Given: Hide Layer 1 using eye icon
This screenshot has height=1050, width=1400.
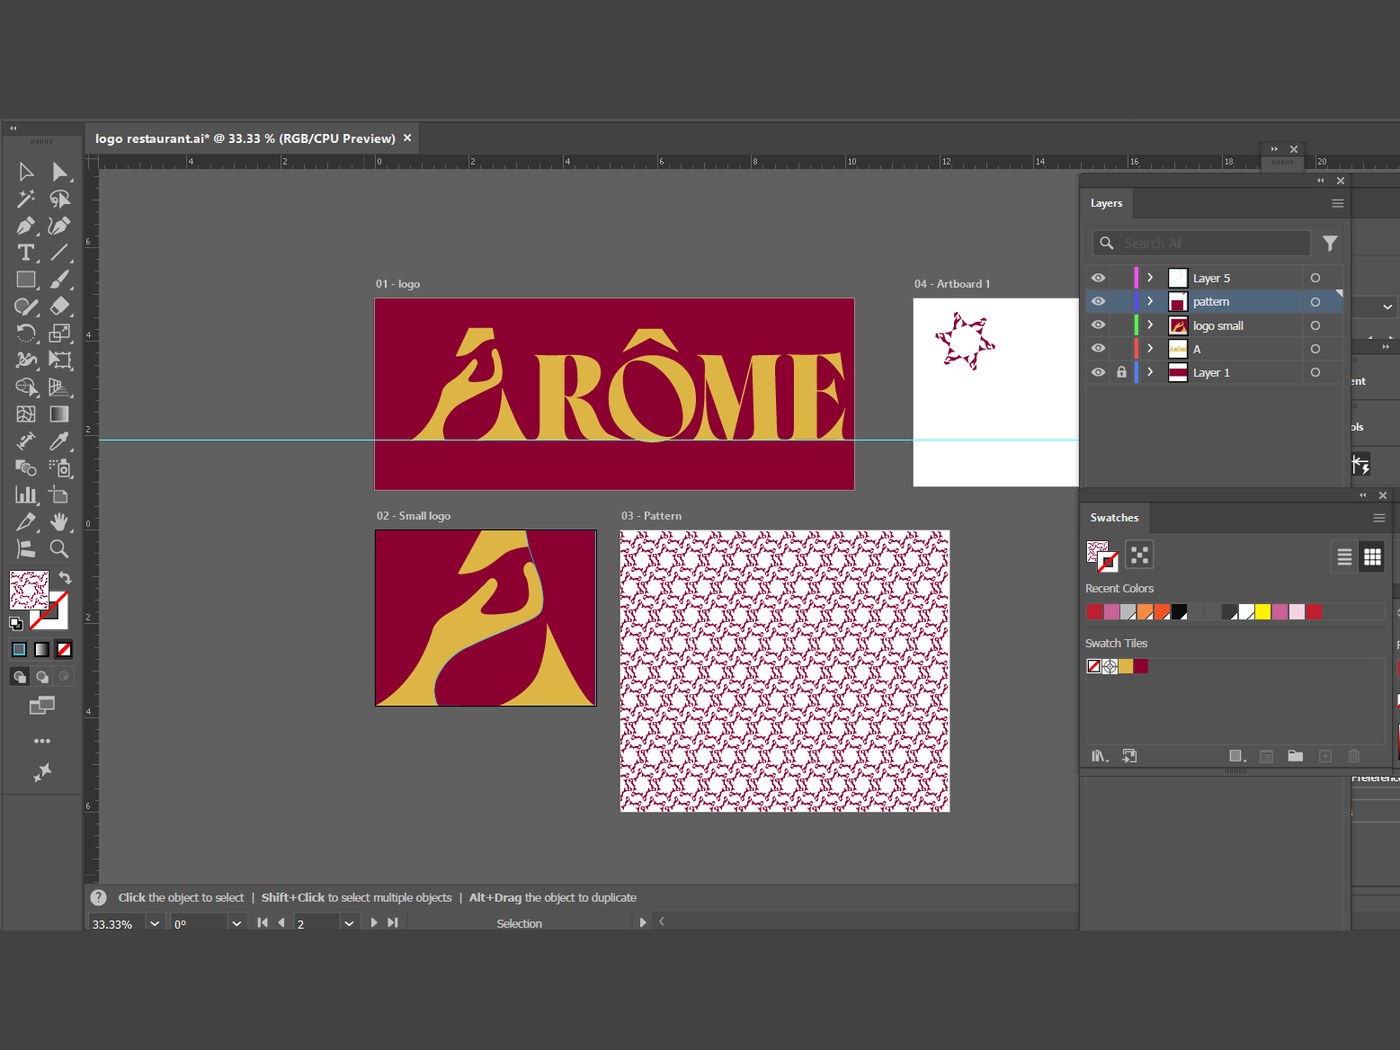Looking at the screenshot, I should point(1098,372).
